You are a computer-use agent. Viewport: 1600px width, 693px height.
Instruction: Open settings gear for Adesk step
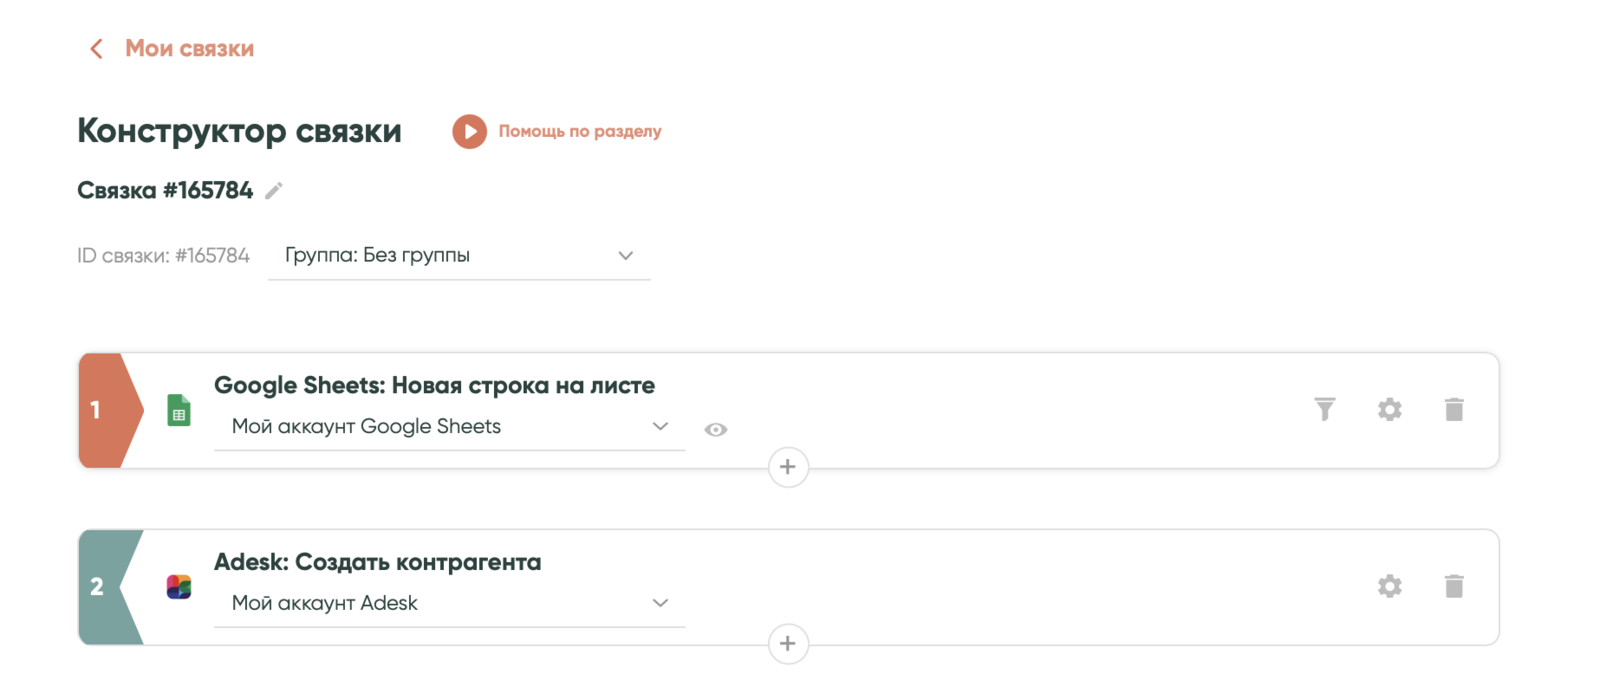coord(1389,586)
